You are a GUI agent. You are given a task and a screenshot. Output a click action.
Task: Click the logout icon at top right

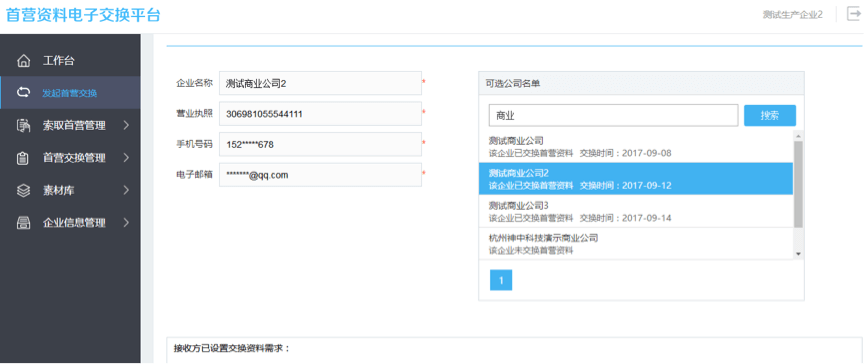click(x=853, y=14)
